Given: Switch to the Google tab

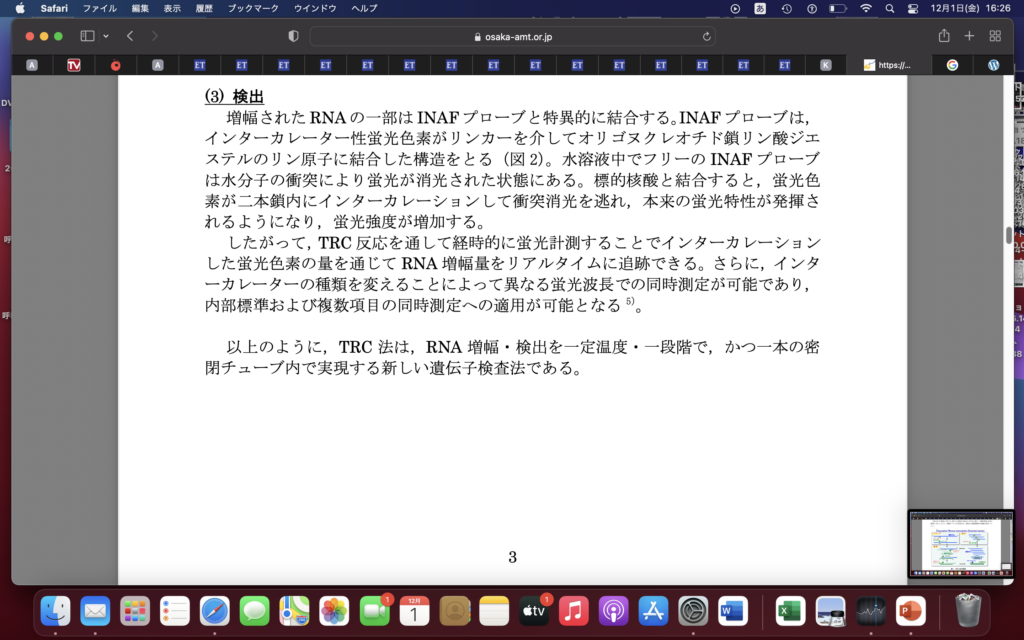Looking at the screenshot, I should pos(952,65).
